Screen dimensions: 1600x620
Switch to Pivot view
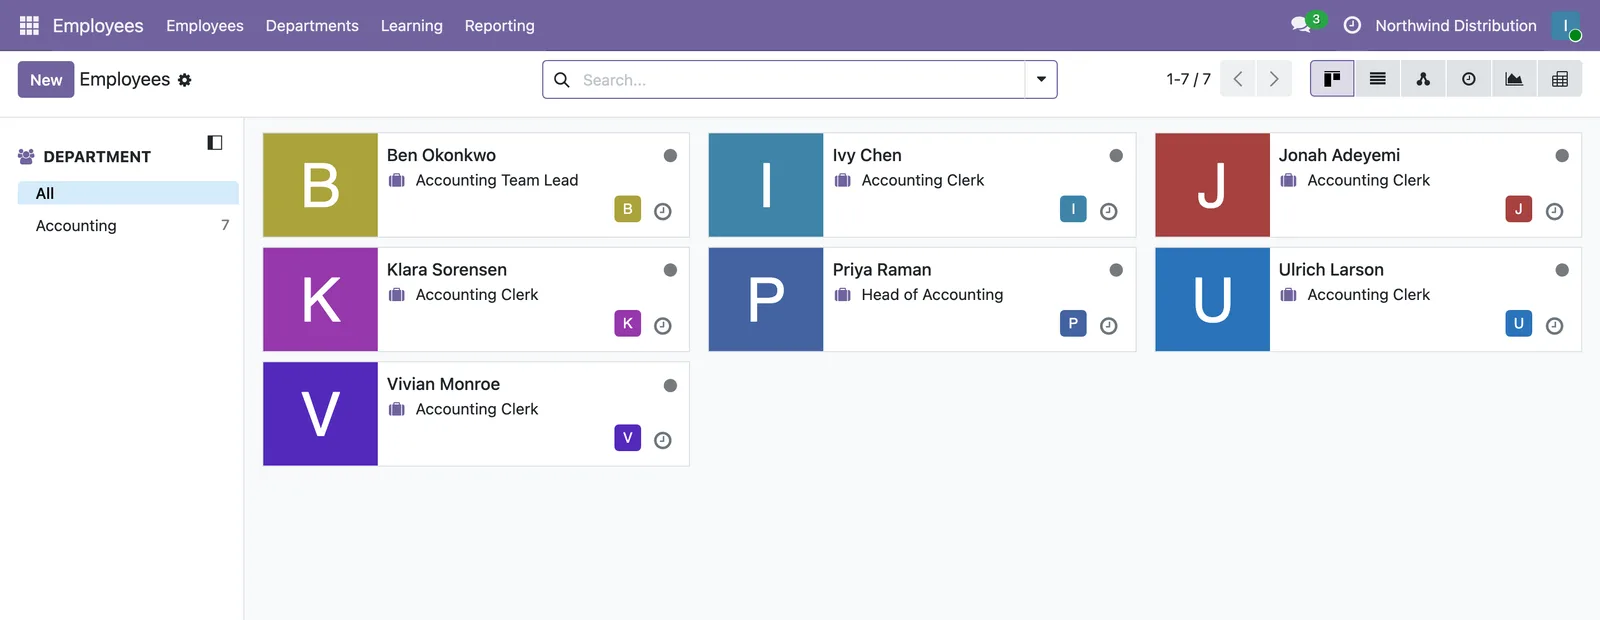[x=1560, y=79]
